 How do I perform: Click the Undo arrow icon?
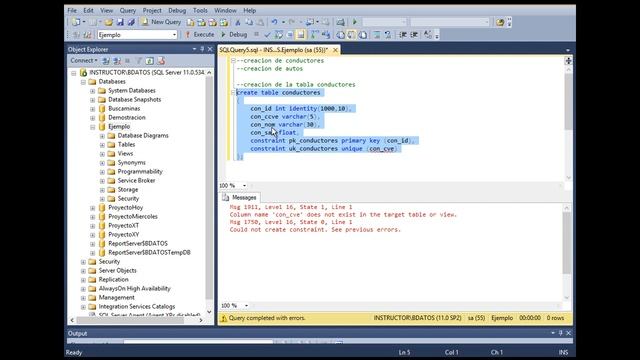(274, 22)
